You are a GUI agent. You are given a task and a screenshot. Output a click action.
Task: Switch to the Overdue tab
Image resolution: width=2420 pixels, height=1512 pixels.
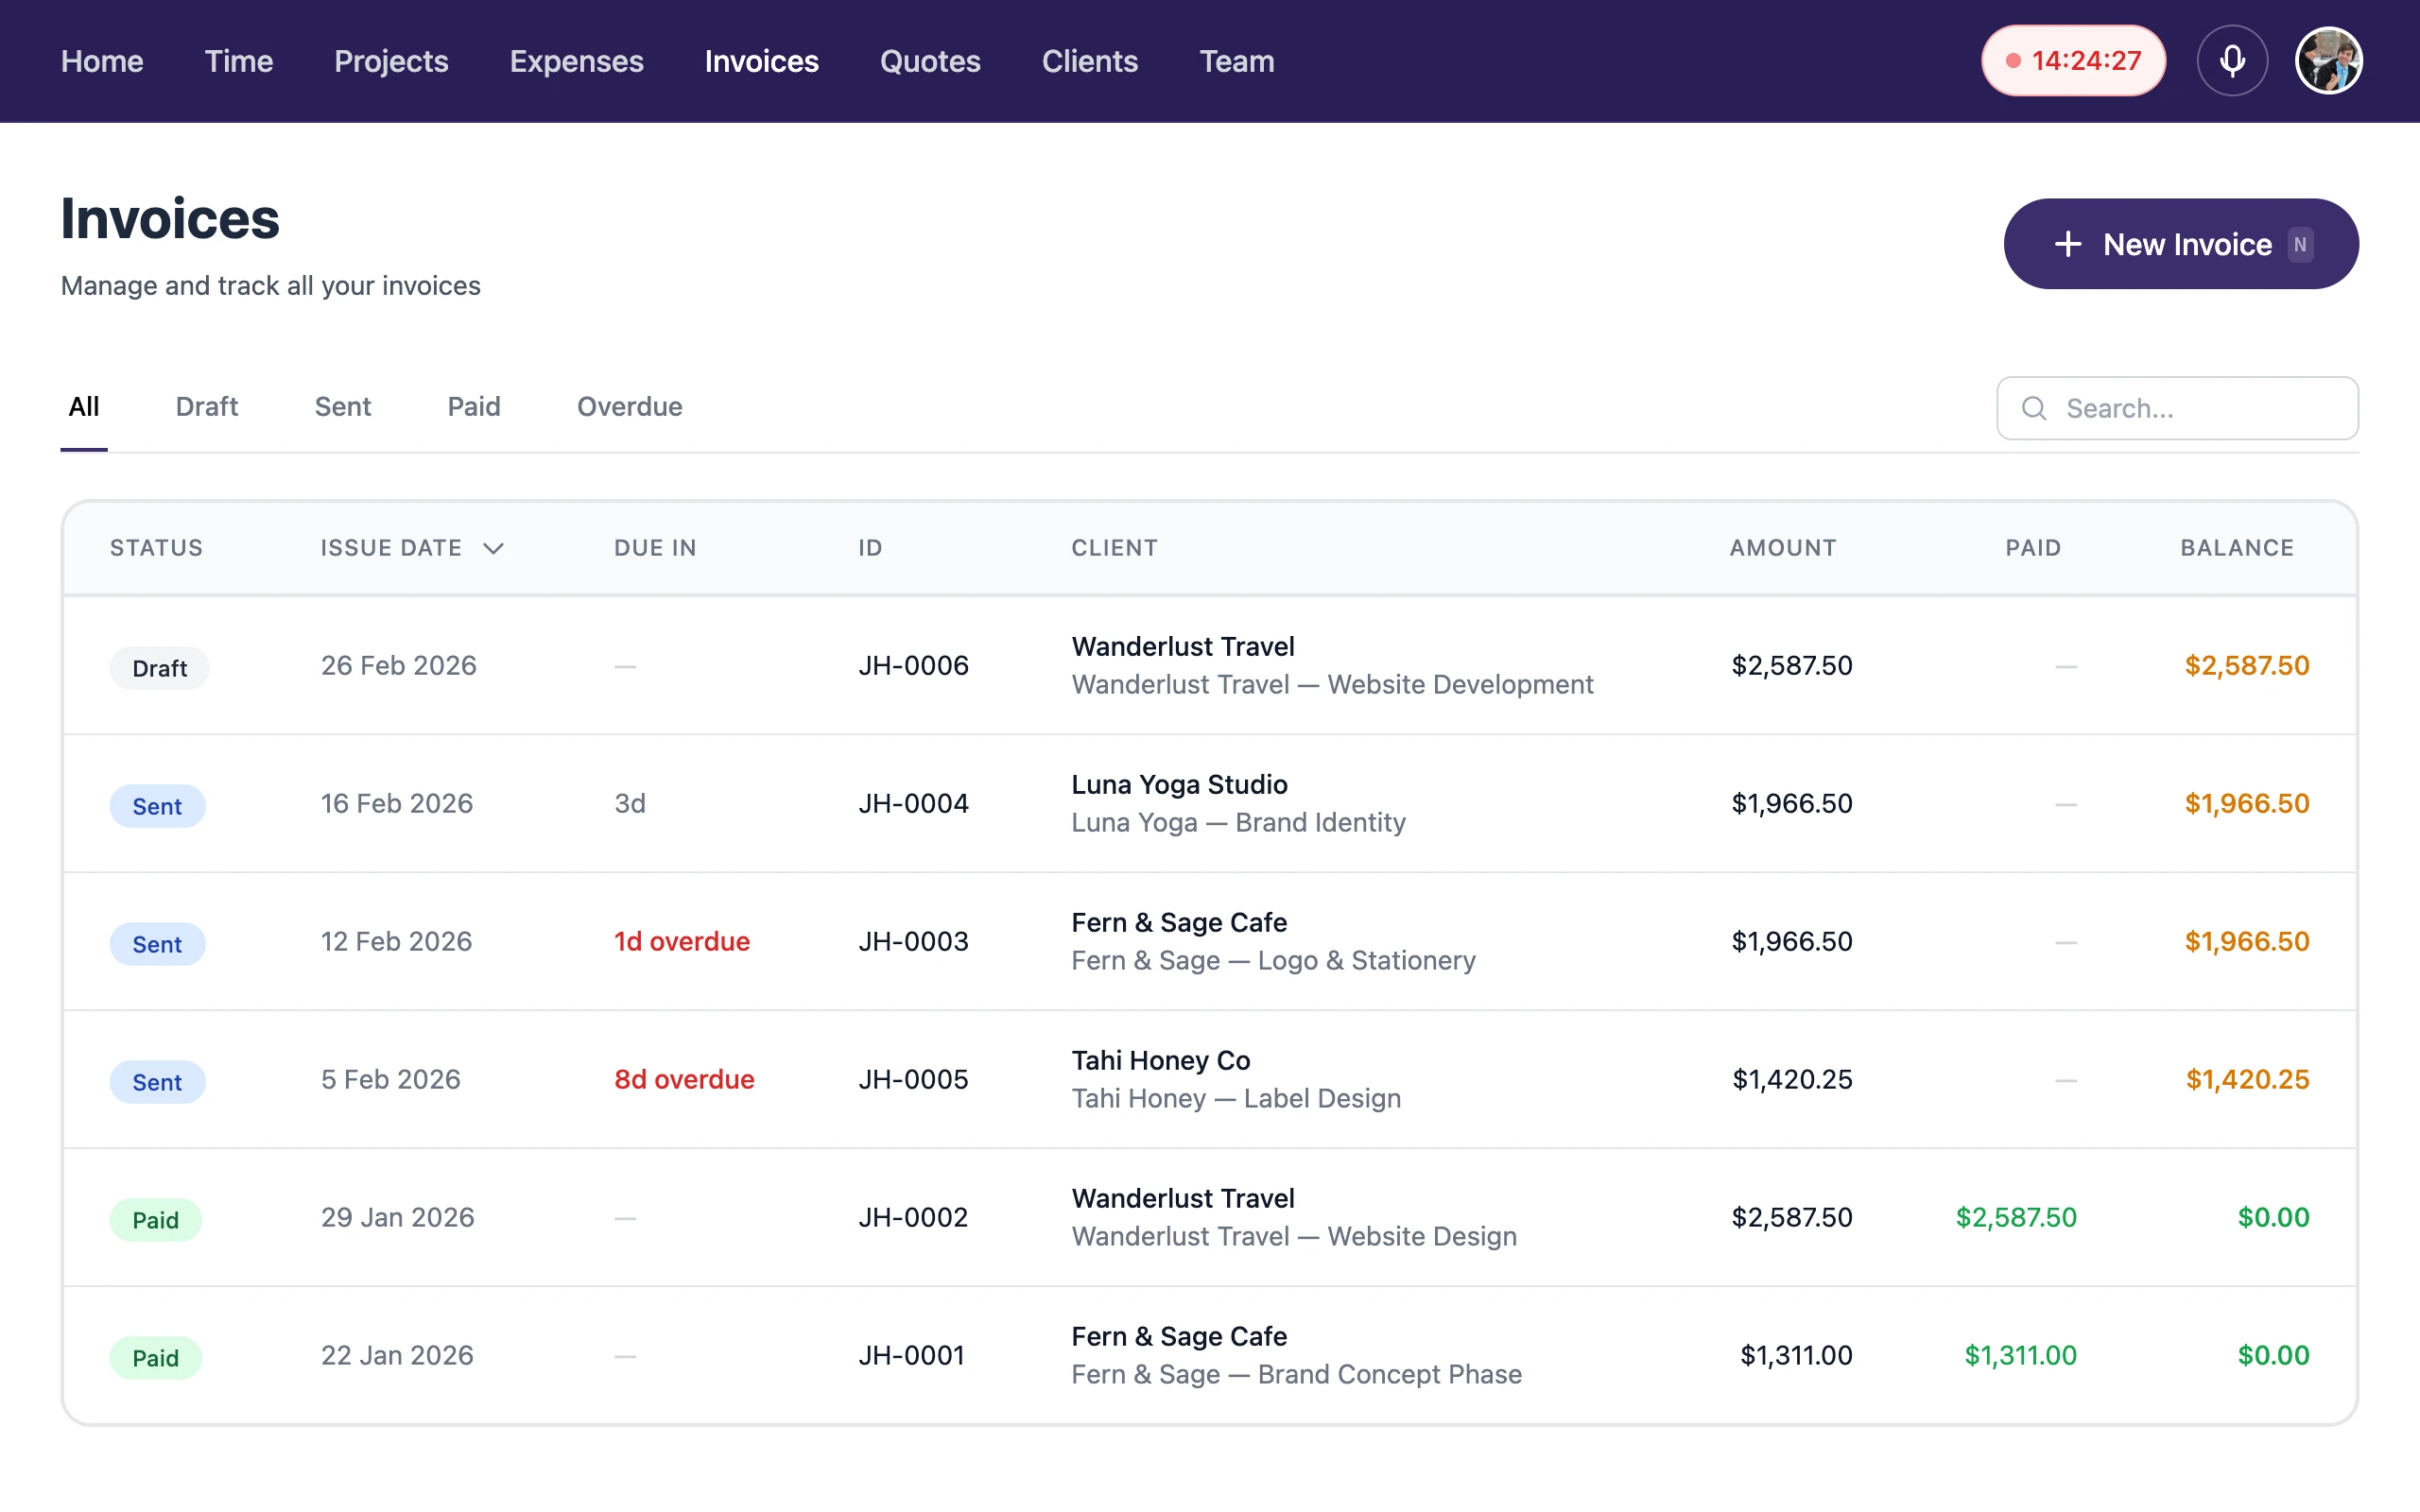click(x=629, y=407)
